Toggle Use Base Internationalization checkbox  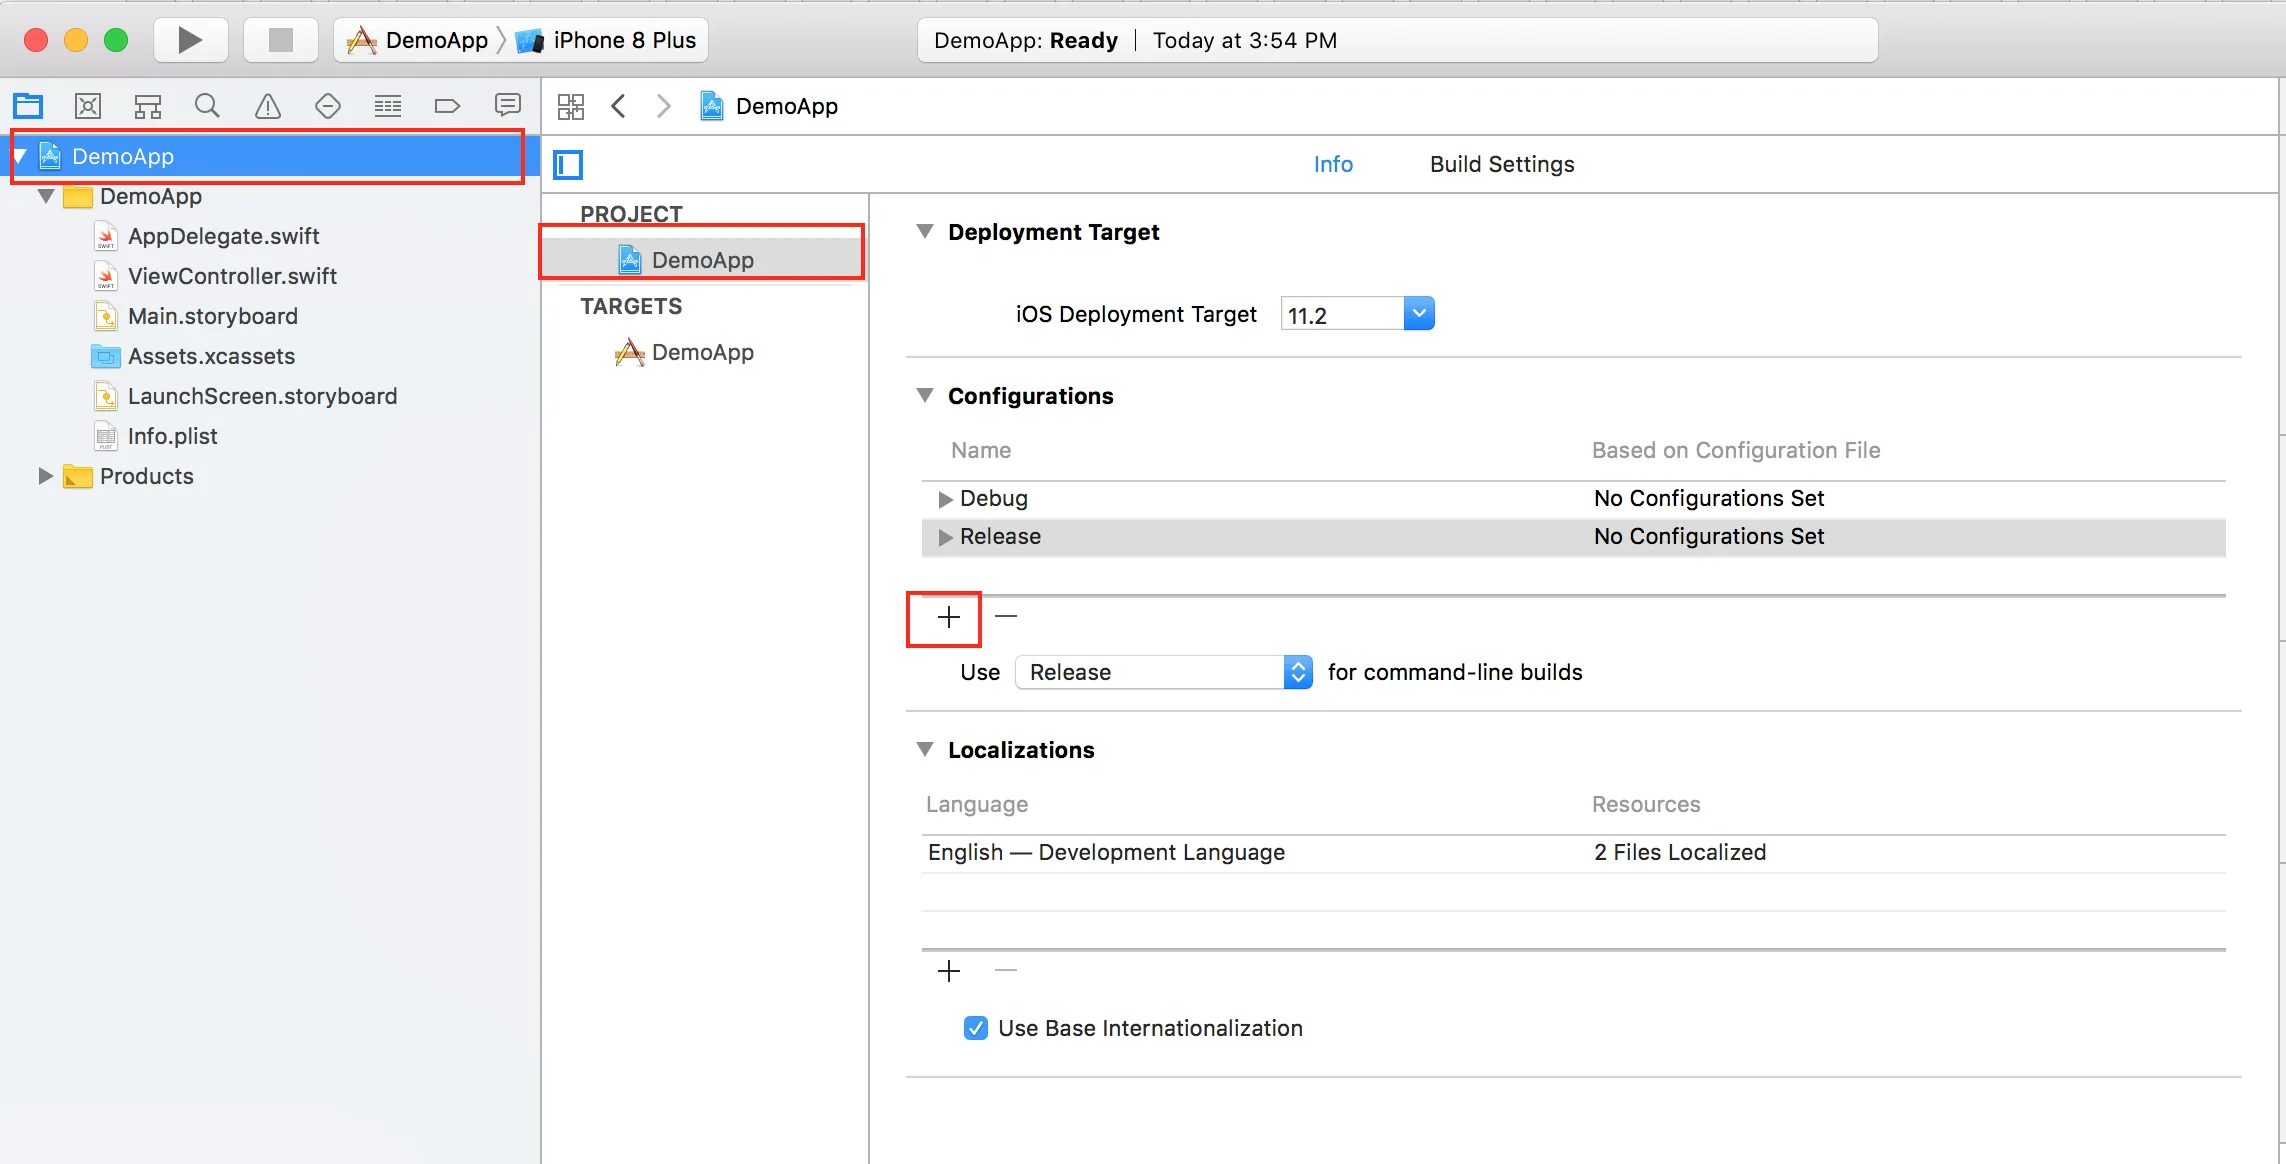(x=976, y=1028)
